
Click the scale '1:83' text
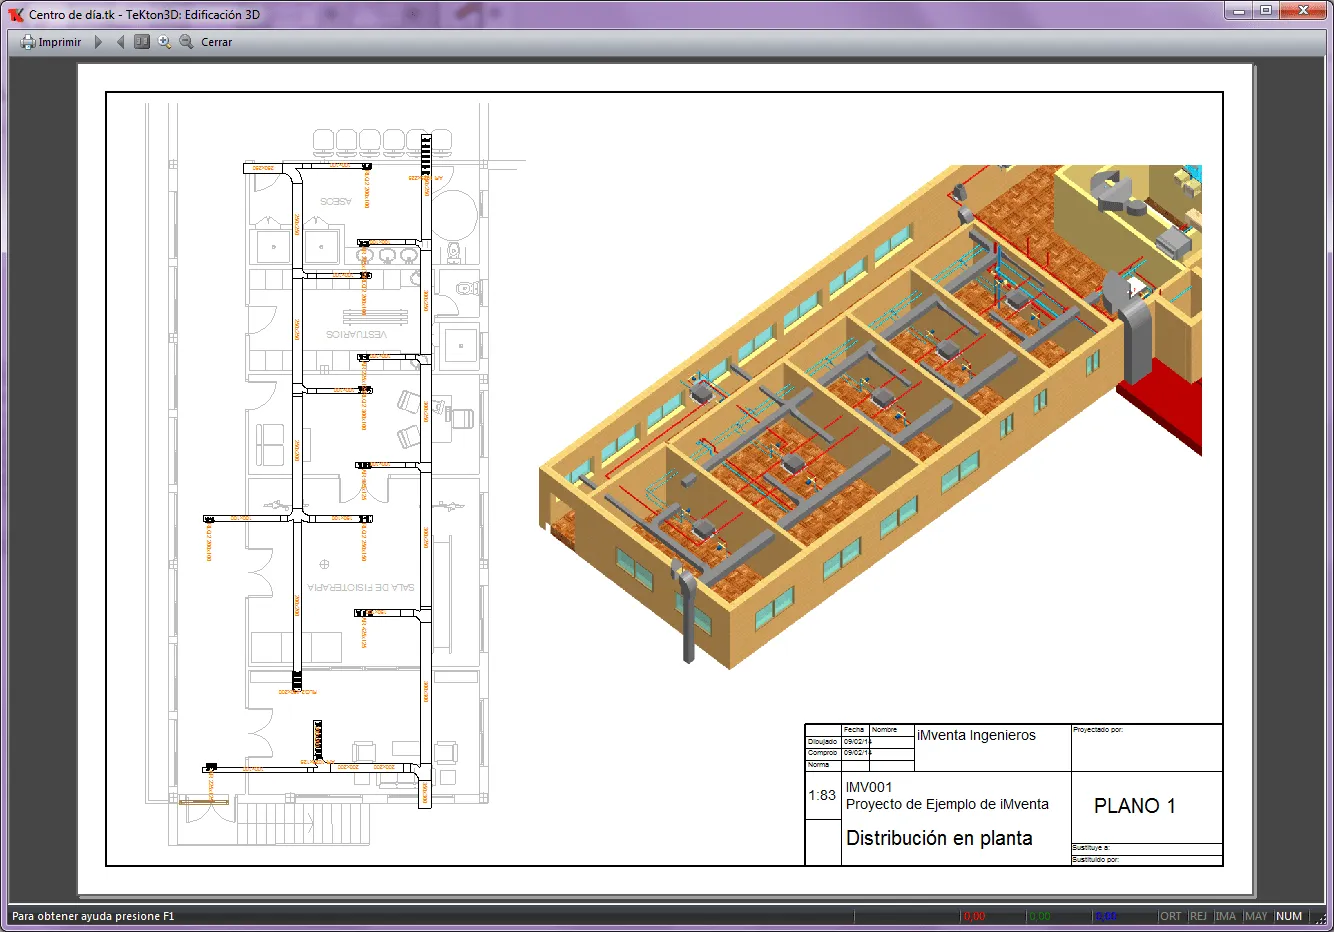[822, 795]
